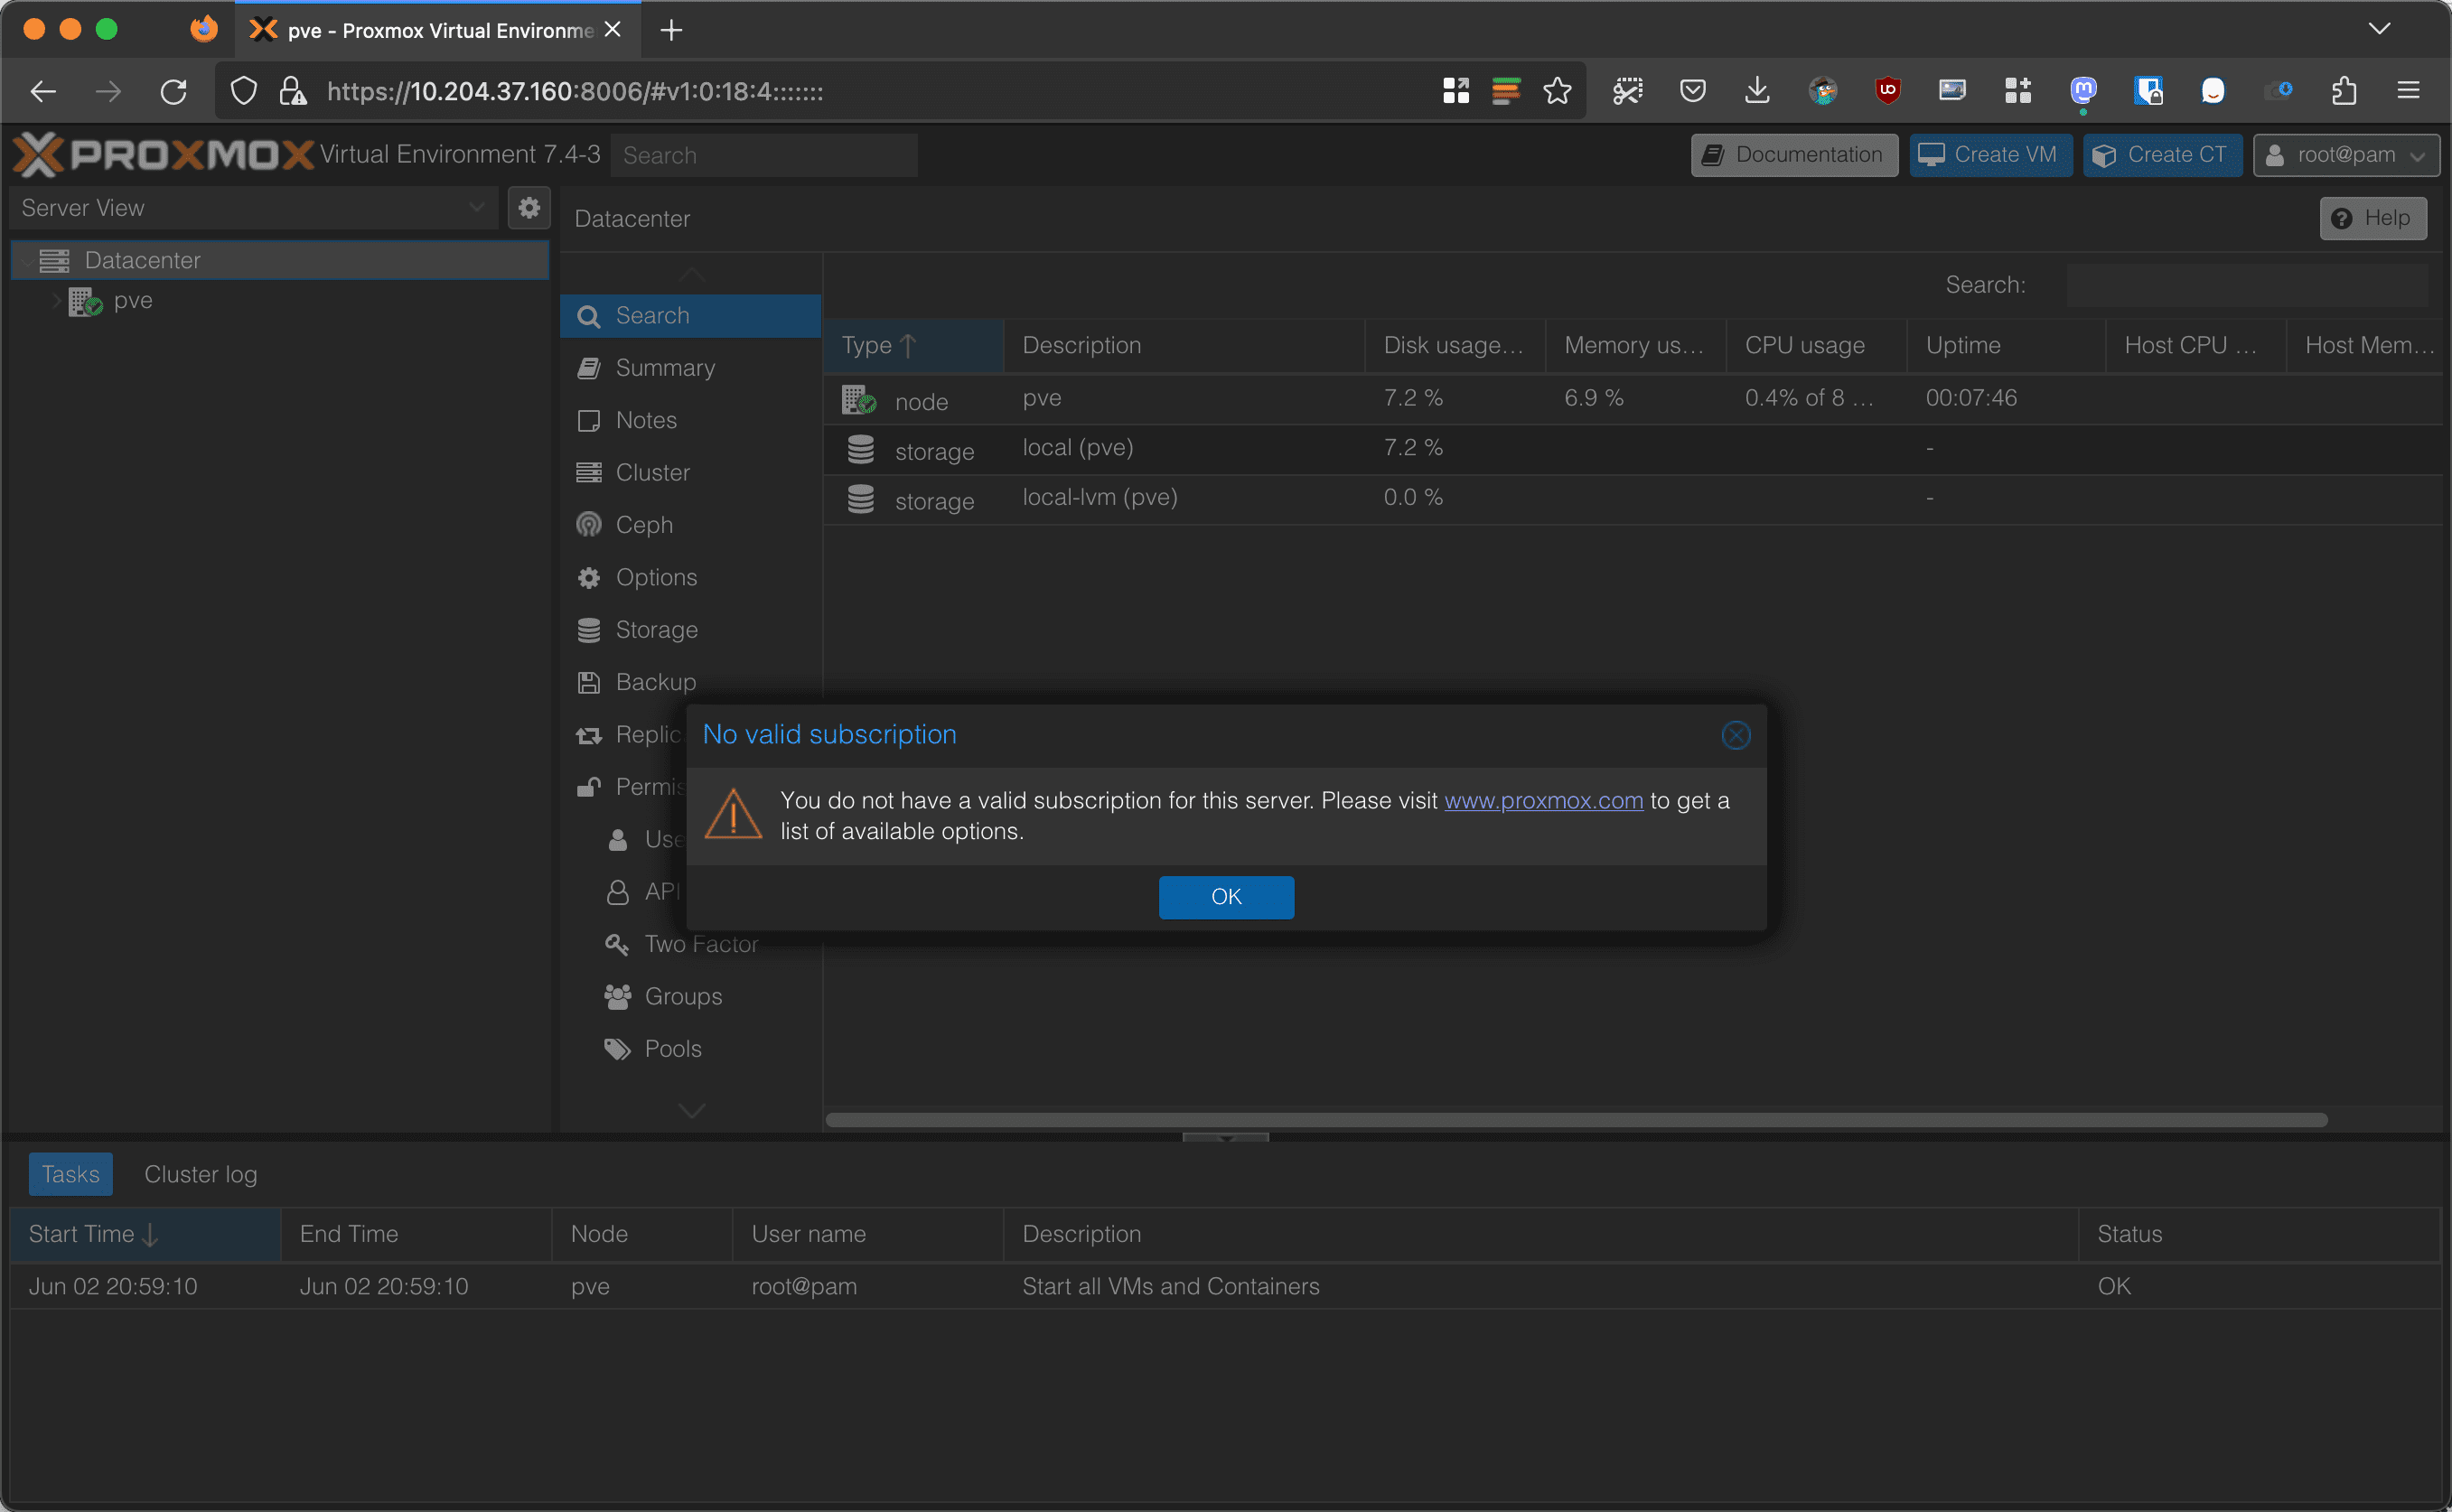Go back in browser history
The image size is (2452, 1512).
[43, 91]
